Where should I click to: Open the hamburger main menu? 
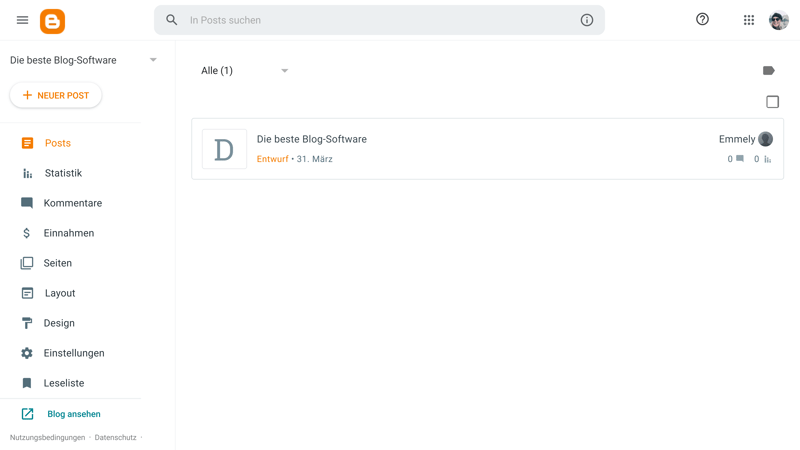22,20
